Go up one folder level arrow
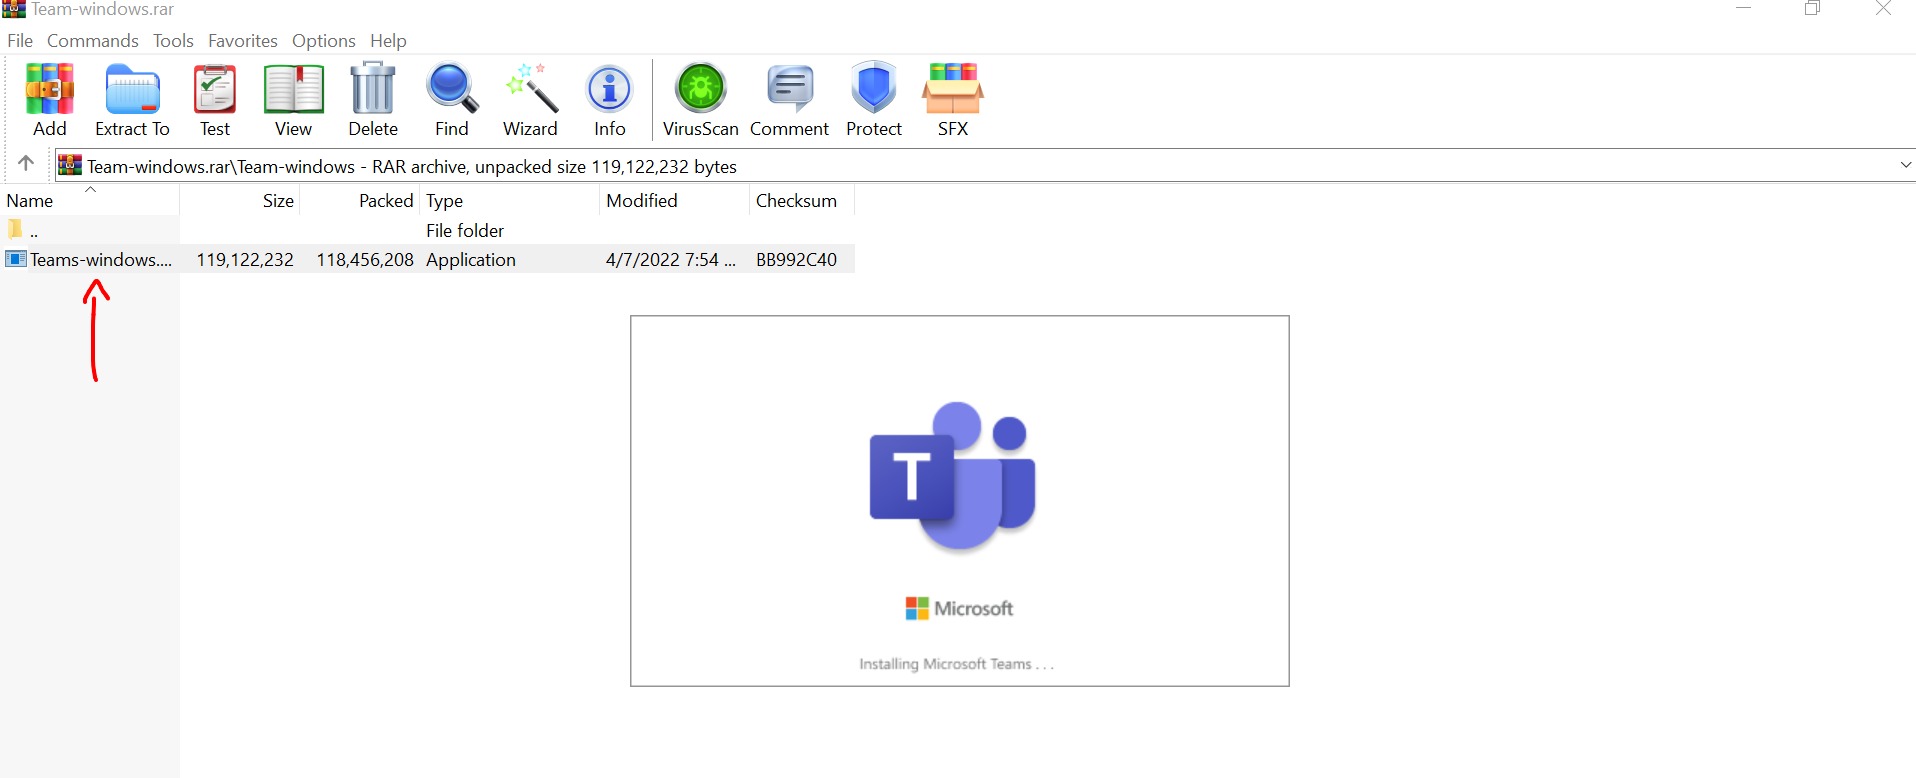Viewport: 1916px width, 778px height. click(26, 163)
